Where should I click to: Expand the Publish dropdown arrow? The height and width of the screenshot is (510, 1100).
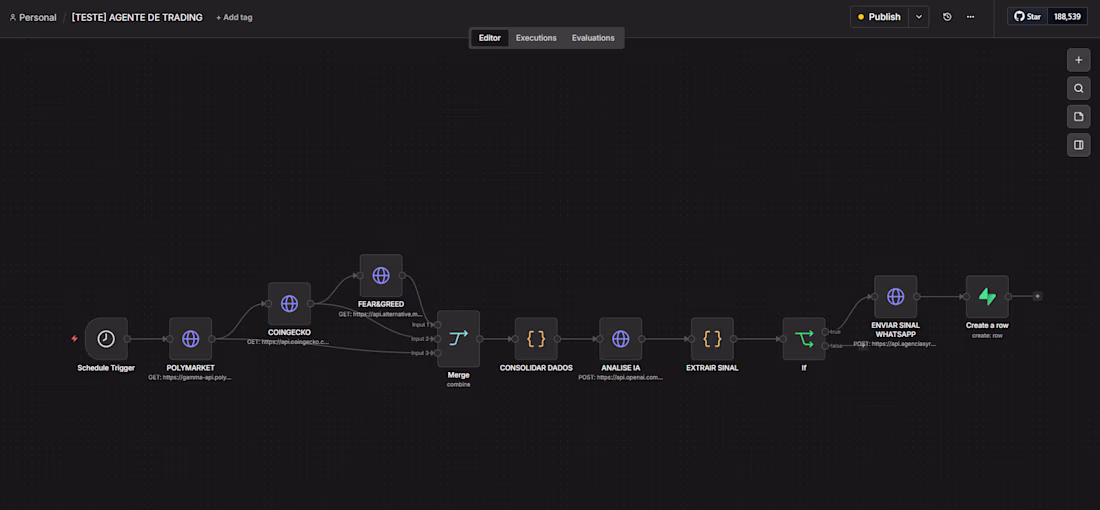pyautogui.click(x=918, y=17)
